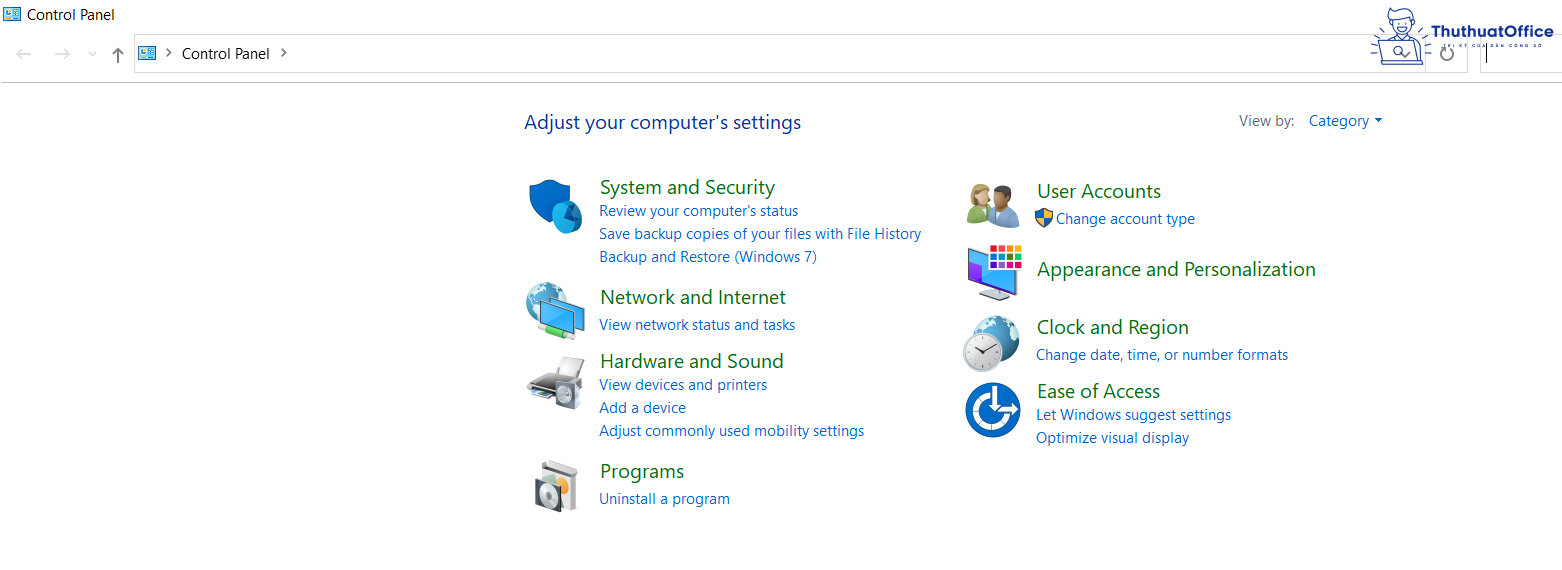
Task: Expand the View by Category dropdown
Action: 1345,121
